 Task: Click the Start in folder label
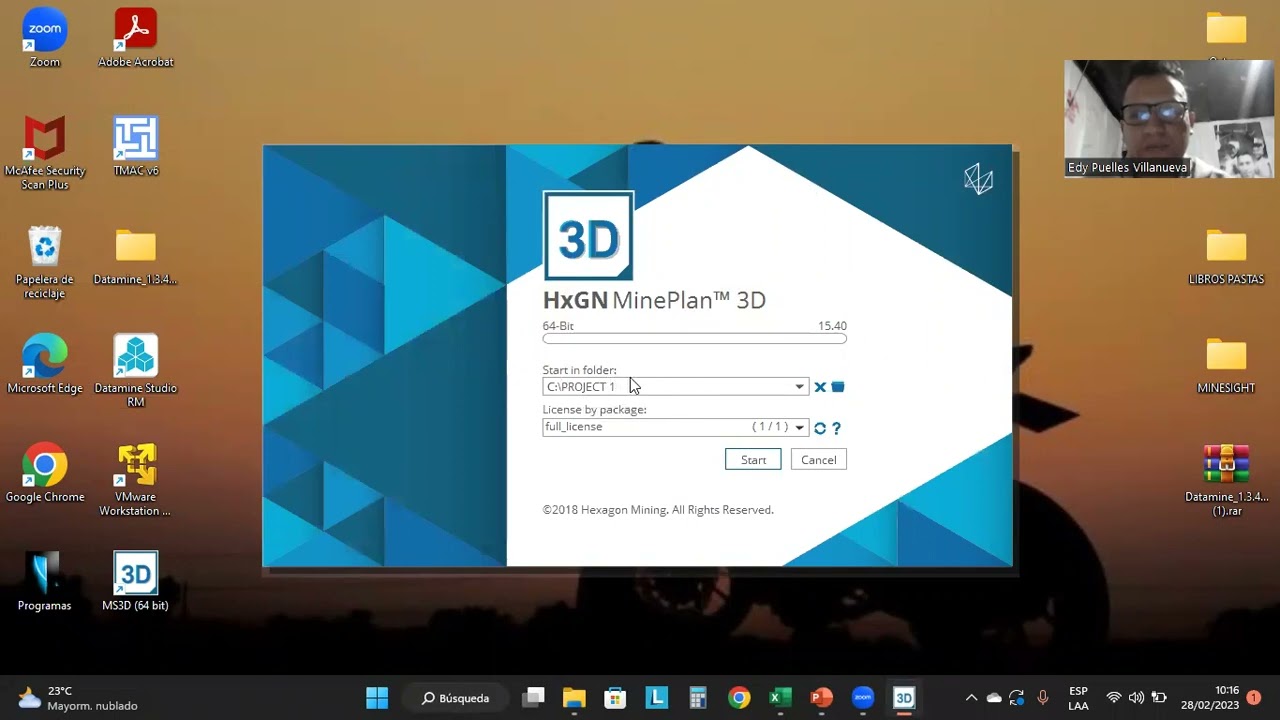(580, 370)
